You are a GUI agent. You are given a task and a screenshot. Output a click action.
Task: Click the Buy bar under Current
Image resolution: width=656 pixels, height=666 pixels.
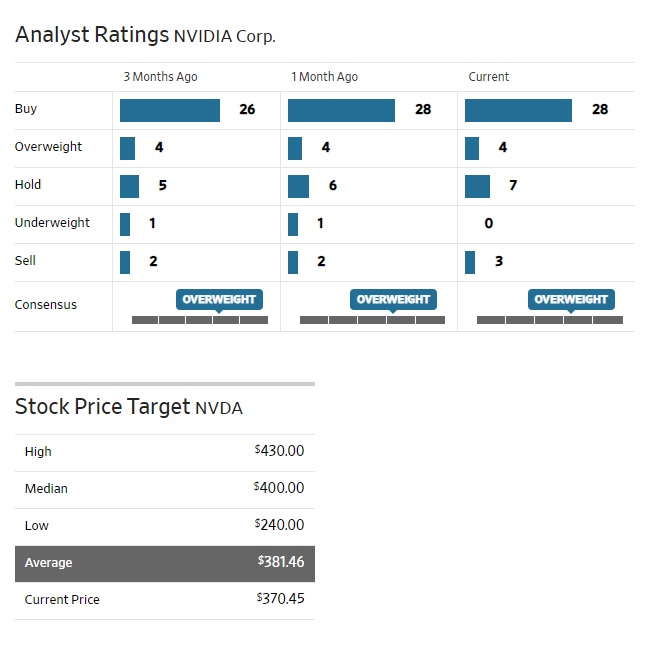pos(518,110)
